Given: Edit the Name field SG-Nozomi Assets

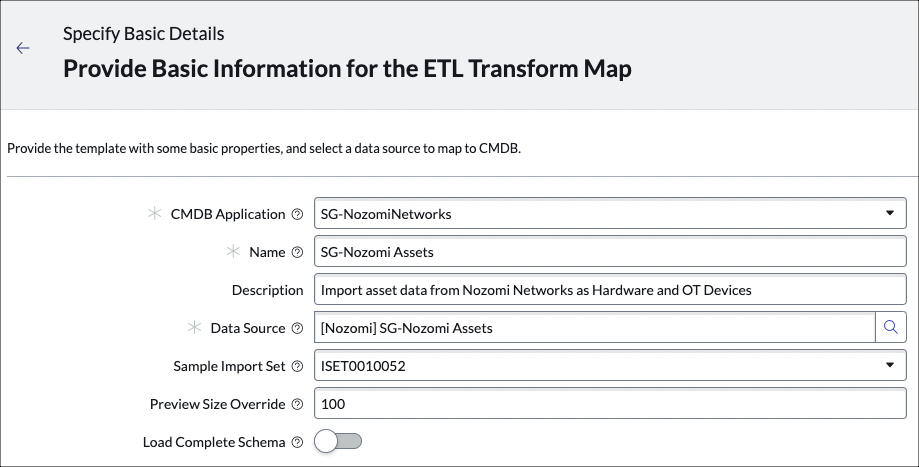Looking at the screenshot, I should point(610,251).
